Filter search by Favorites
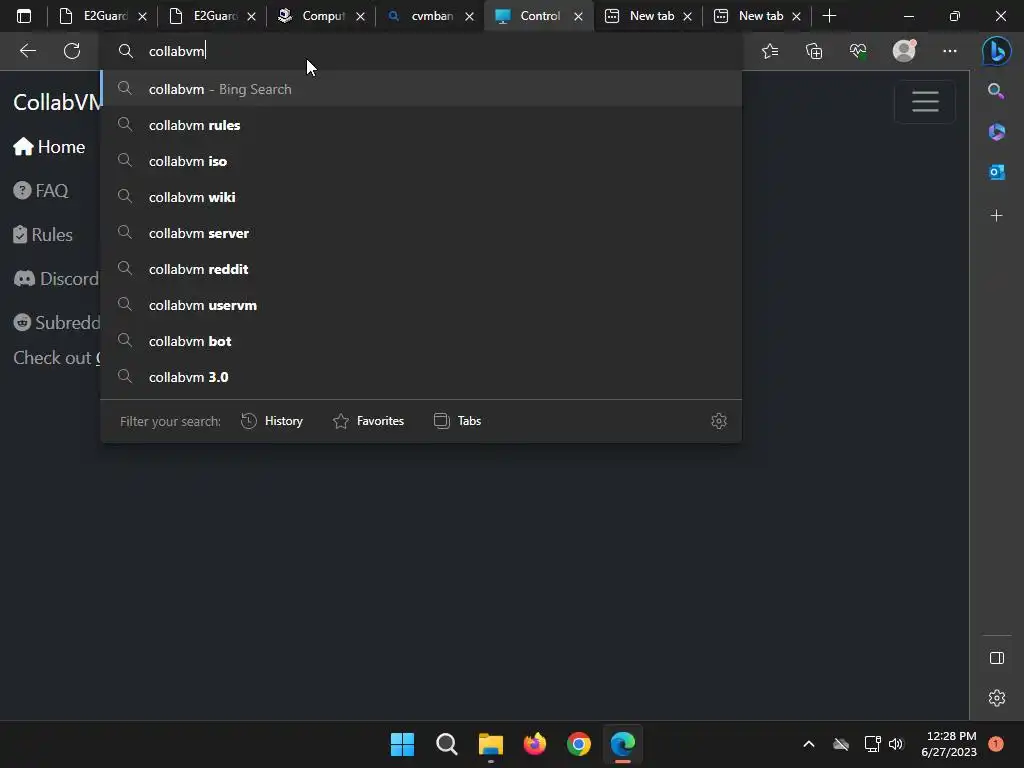Screen dimensions: 1024x768 click(368, 421)
